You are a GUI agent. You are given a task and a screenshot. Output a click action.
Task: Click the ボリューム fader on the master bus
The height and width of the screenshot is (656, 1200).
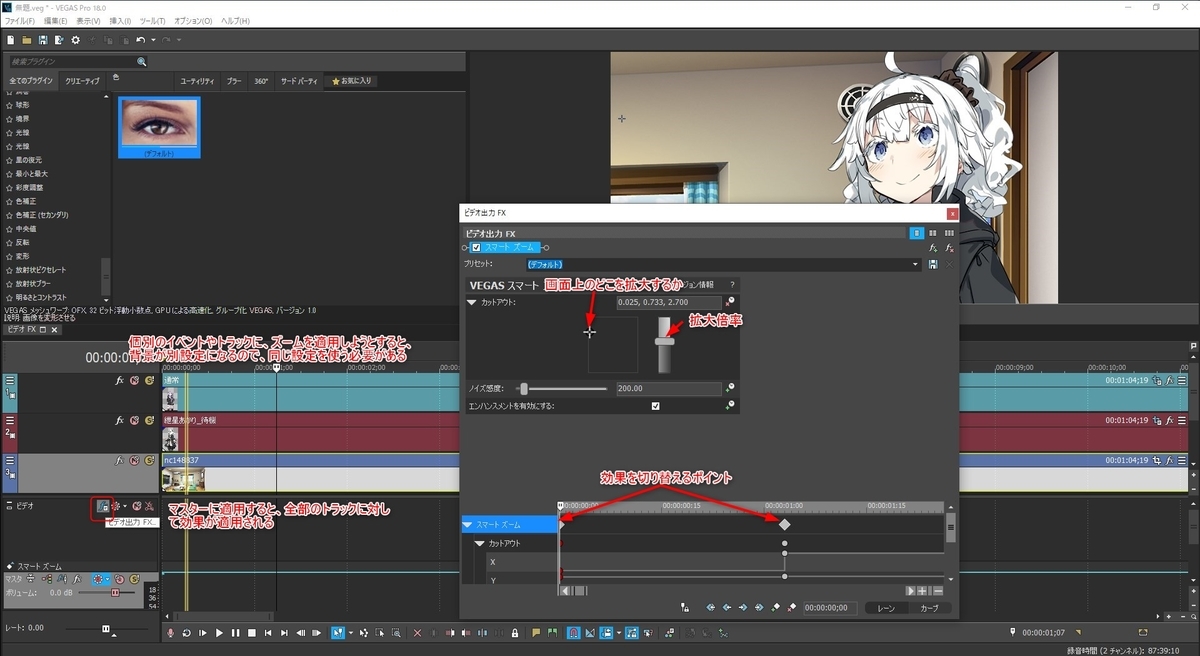115,592
